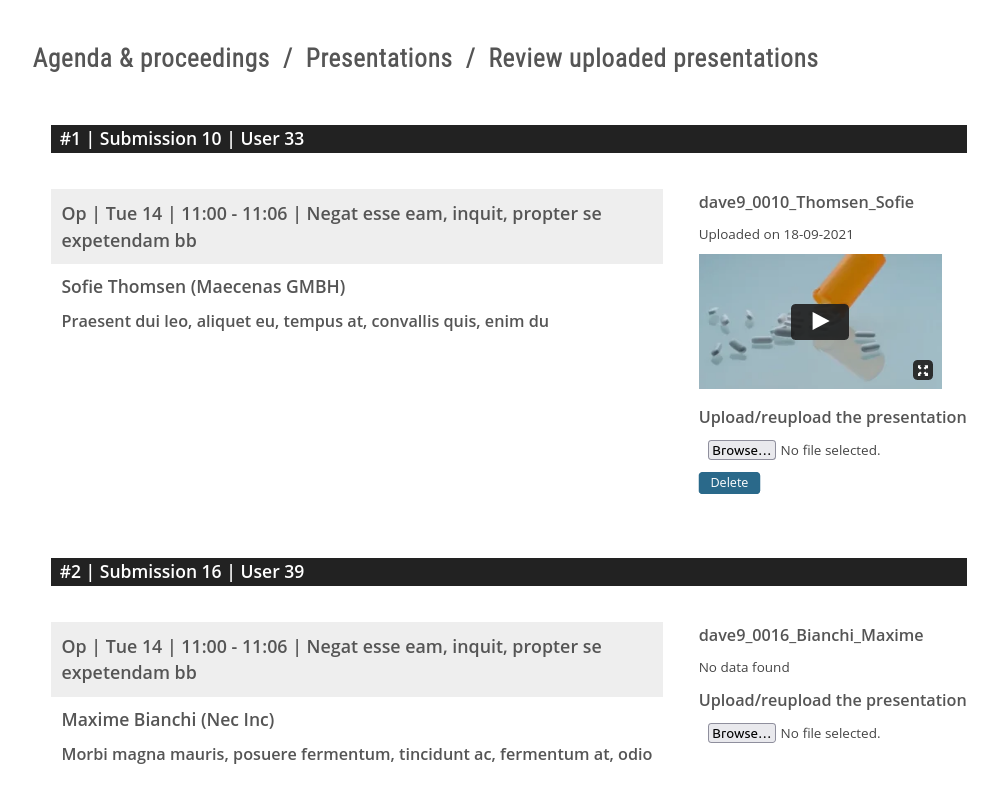Click the 'Uploaded on 18-09-2021' text
The height and width of the screenshot is (795, 1004).
click(775, 235)
